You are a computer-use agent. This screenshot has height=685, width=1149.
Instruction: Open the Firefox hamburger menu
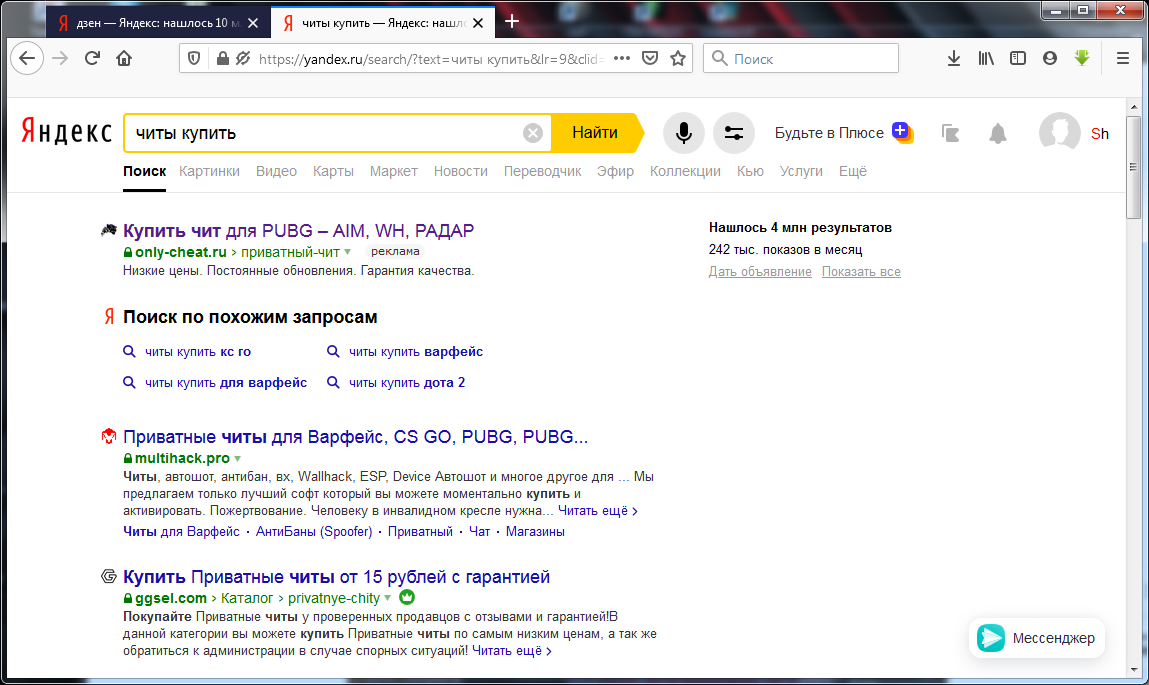click(x=1123, y=58)
